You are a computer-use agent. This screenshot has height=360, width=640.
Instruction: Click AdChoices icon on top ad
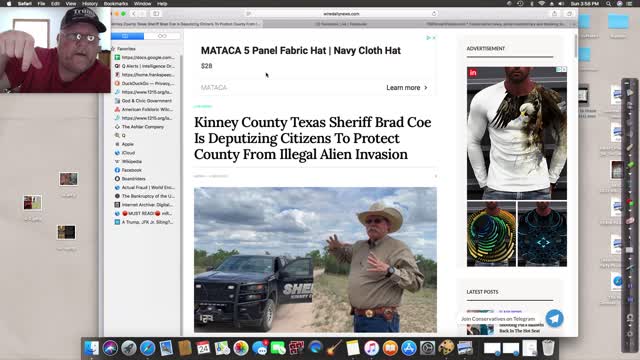429,38
